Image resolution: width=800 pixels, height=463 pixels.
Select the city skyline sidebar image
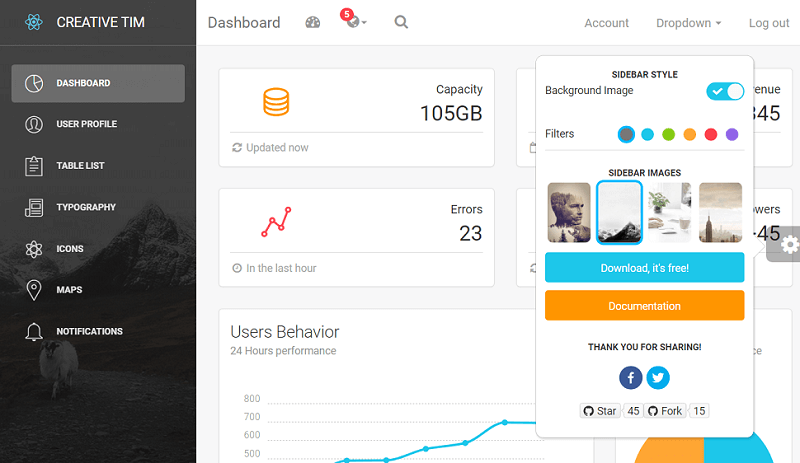click(x=720, y=212)
